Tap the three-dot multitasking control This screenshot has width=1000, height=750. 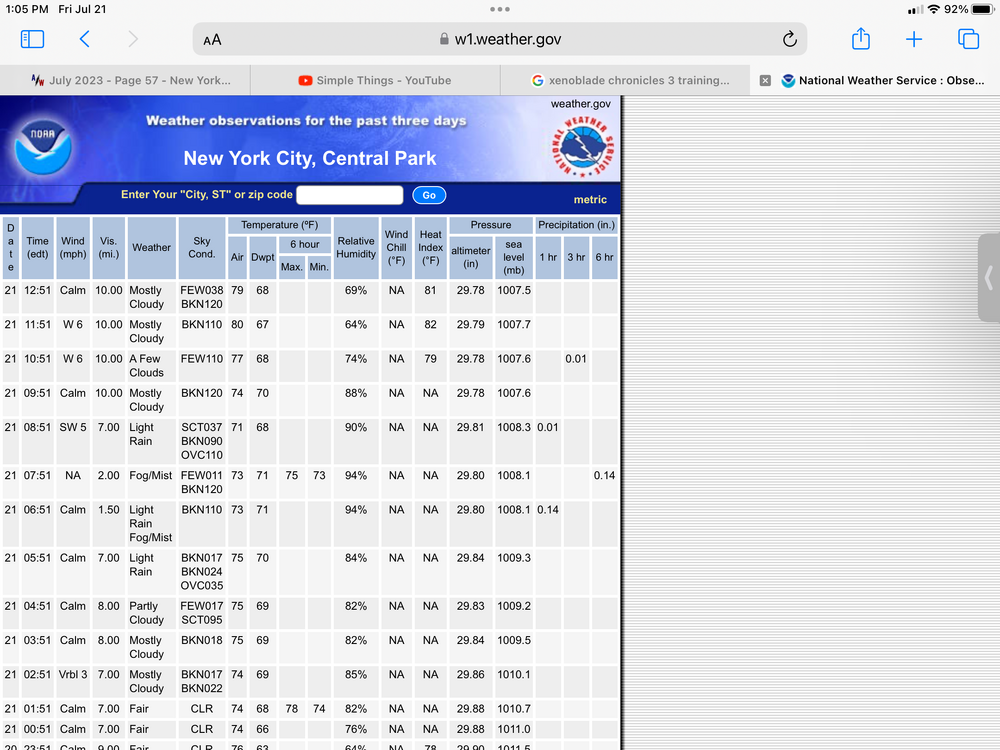[500, 9]
